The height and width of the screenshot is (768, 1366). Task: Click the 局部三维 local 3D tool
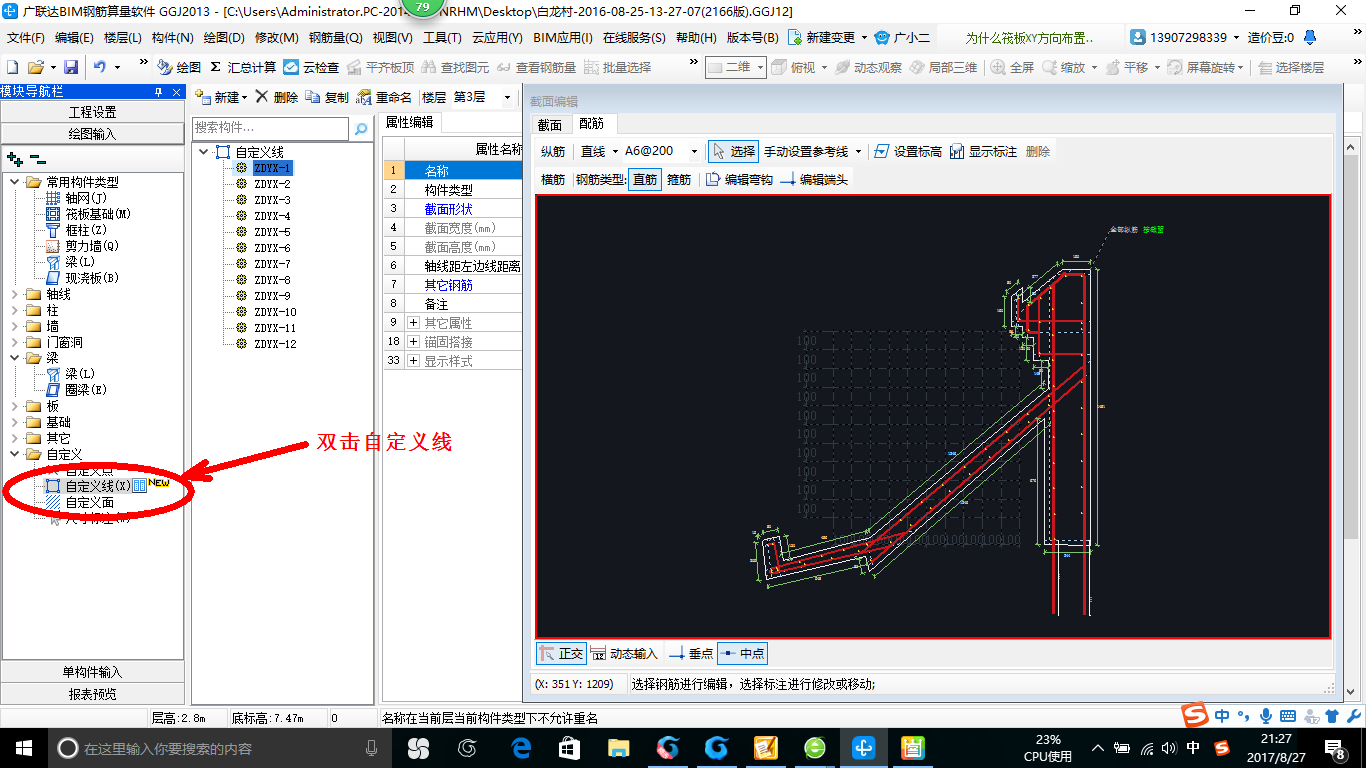(943, 67)
